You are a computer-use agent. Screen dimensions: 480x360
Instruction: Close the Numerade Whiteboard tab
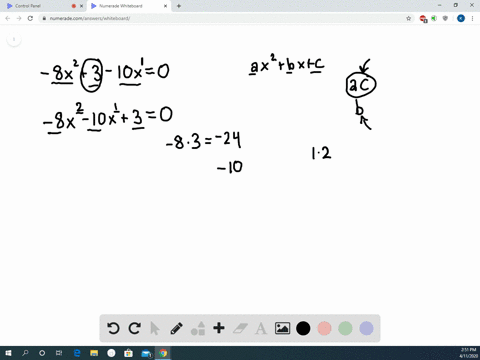click(x=165, y=6)
